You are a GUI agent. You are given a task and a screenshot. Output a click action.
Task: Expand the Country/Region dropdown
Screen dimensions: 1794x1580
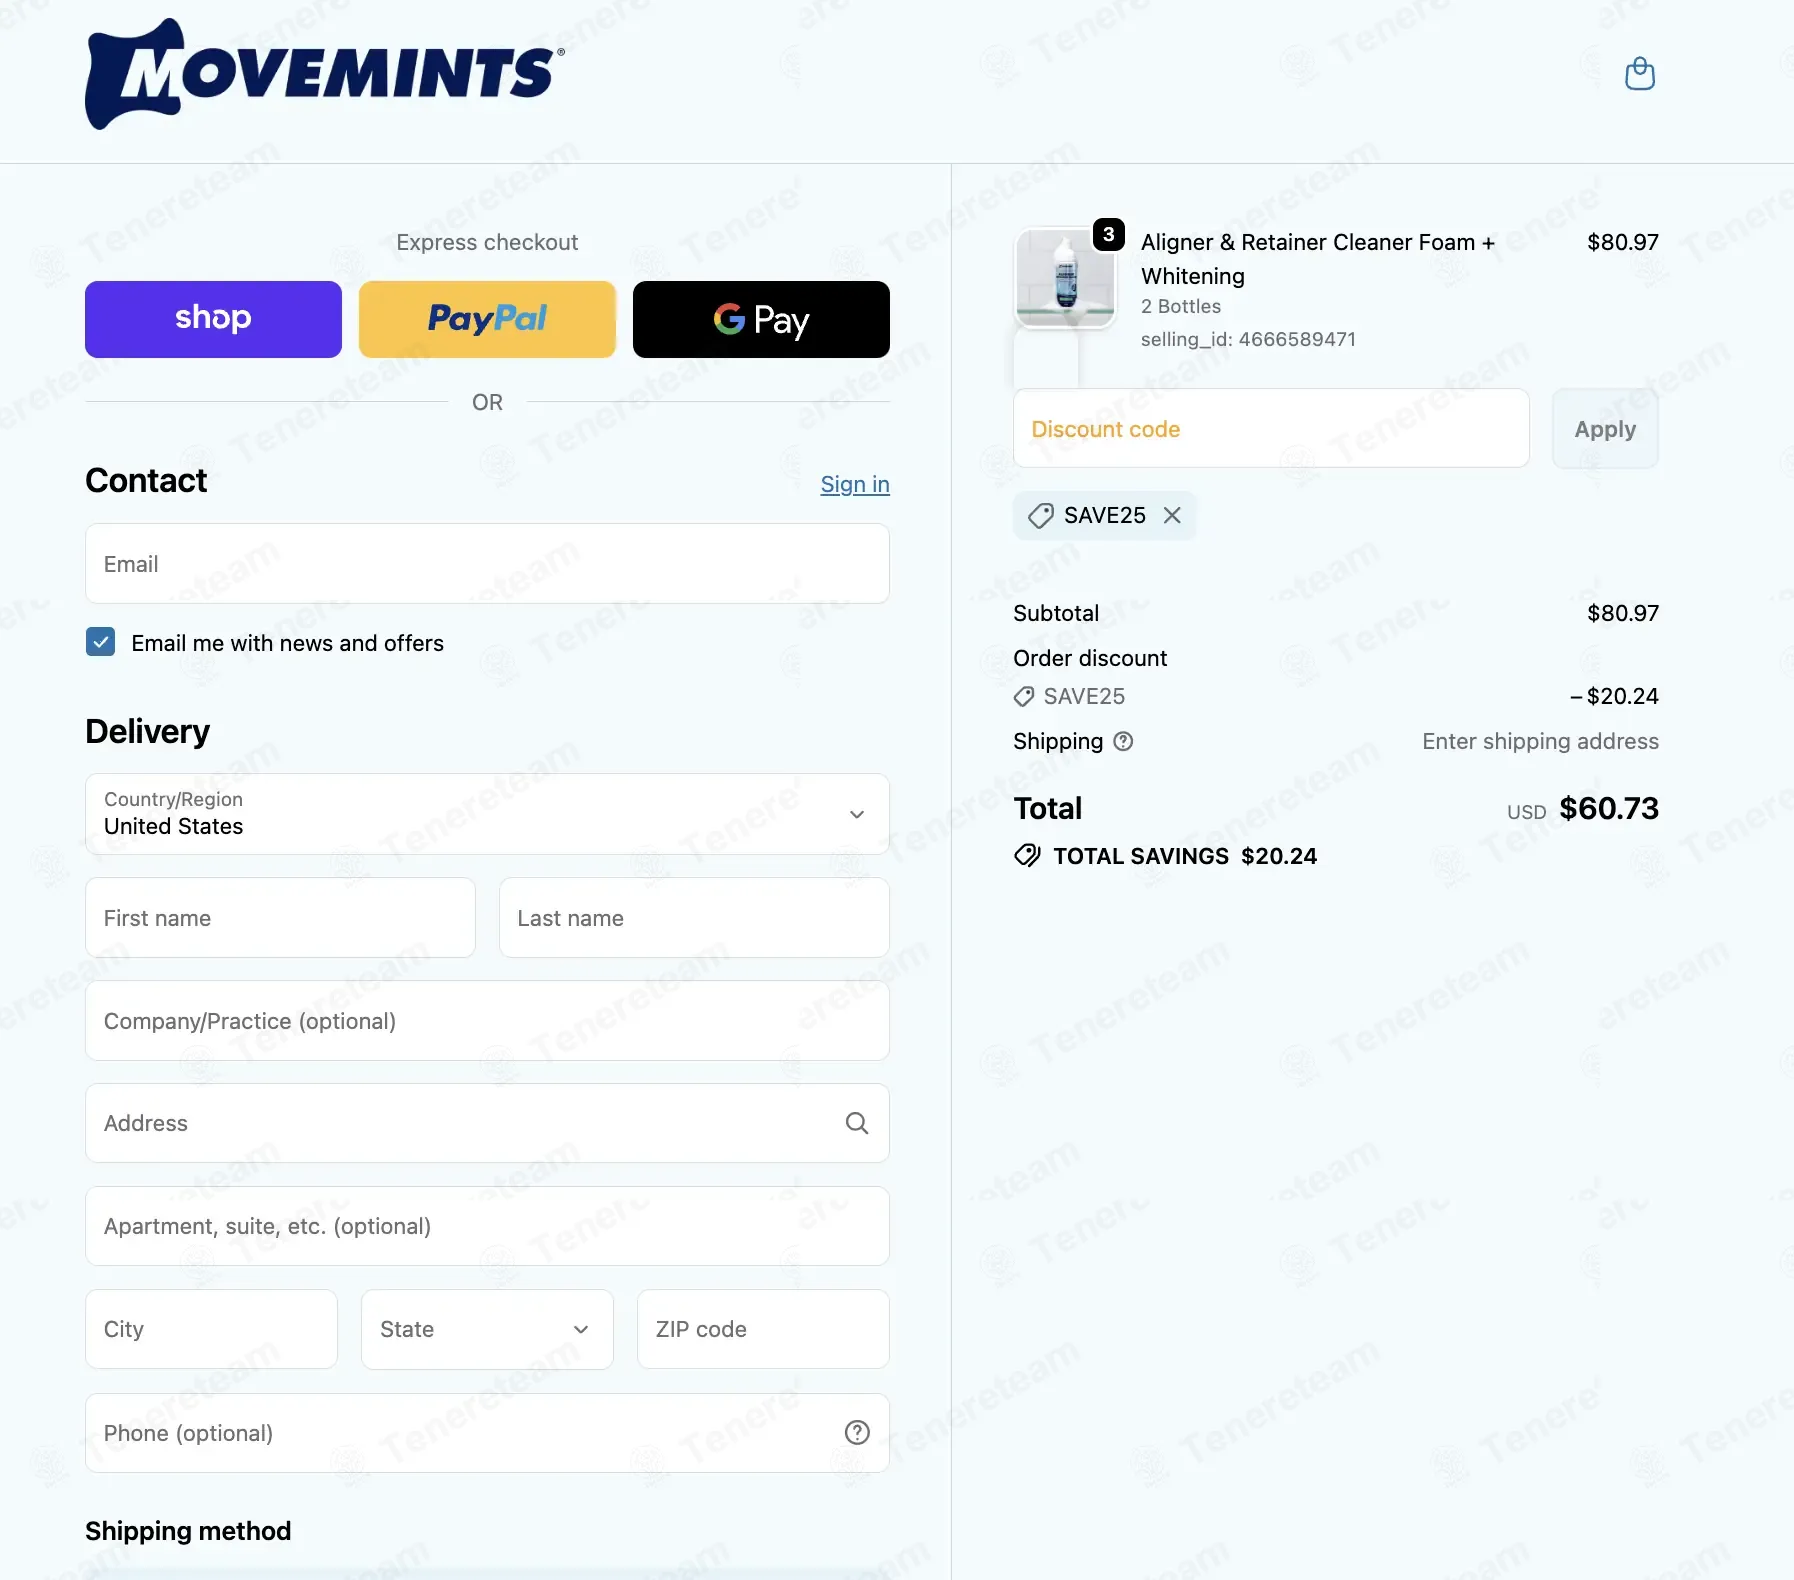click(x=487, y=814)
